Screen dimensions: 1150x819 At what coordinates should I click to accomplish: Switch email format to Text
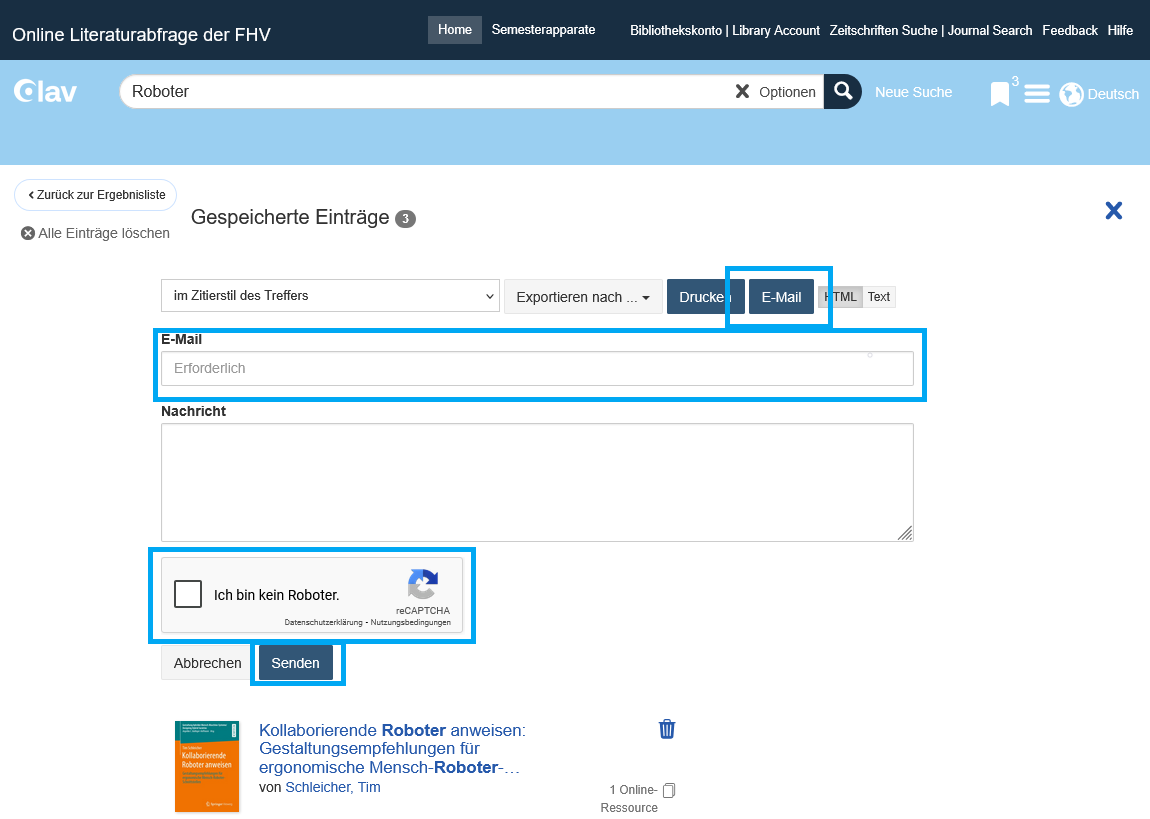(879, 297)
